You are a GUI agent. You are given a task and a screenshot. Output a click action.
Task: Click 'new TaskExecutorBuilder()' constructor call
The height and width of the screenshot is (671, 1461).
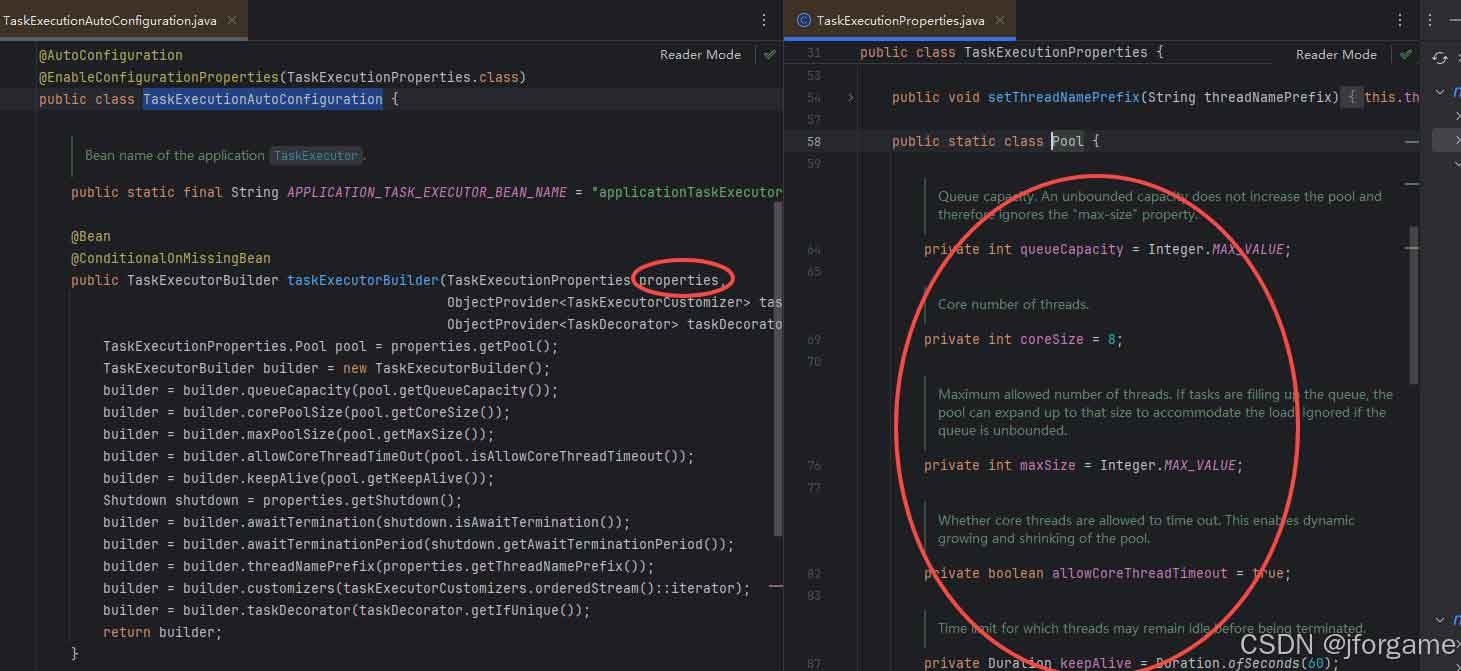[443, 369]
